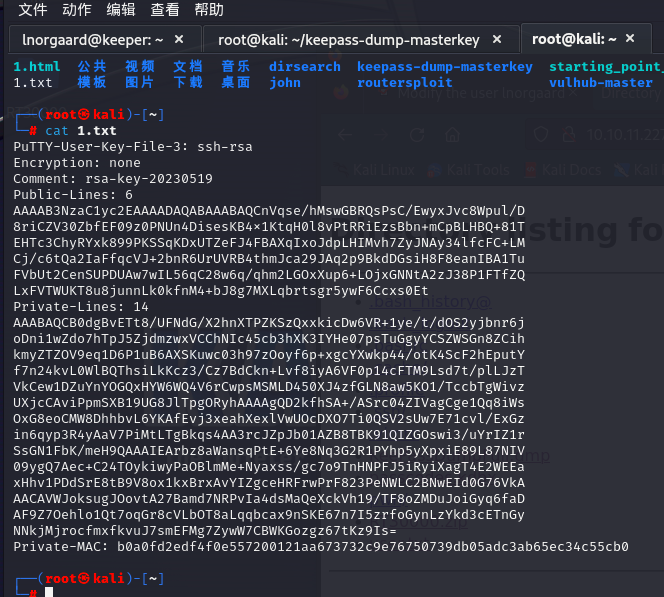The height and width of the screenshot is (597, 664).
Task: Click the 模板 directory name
Action: 92,82
